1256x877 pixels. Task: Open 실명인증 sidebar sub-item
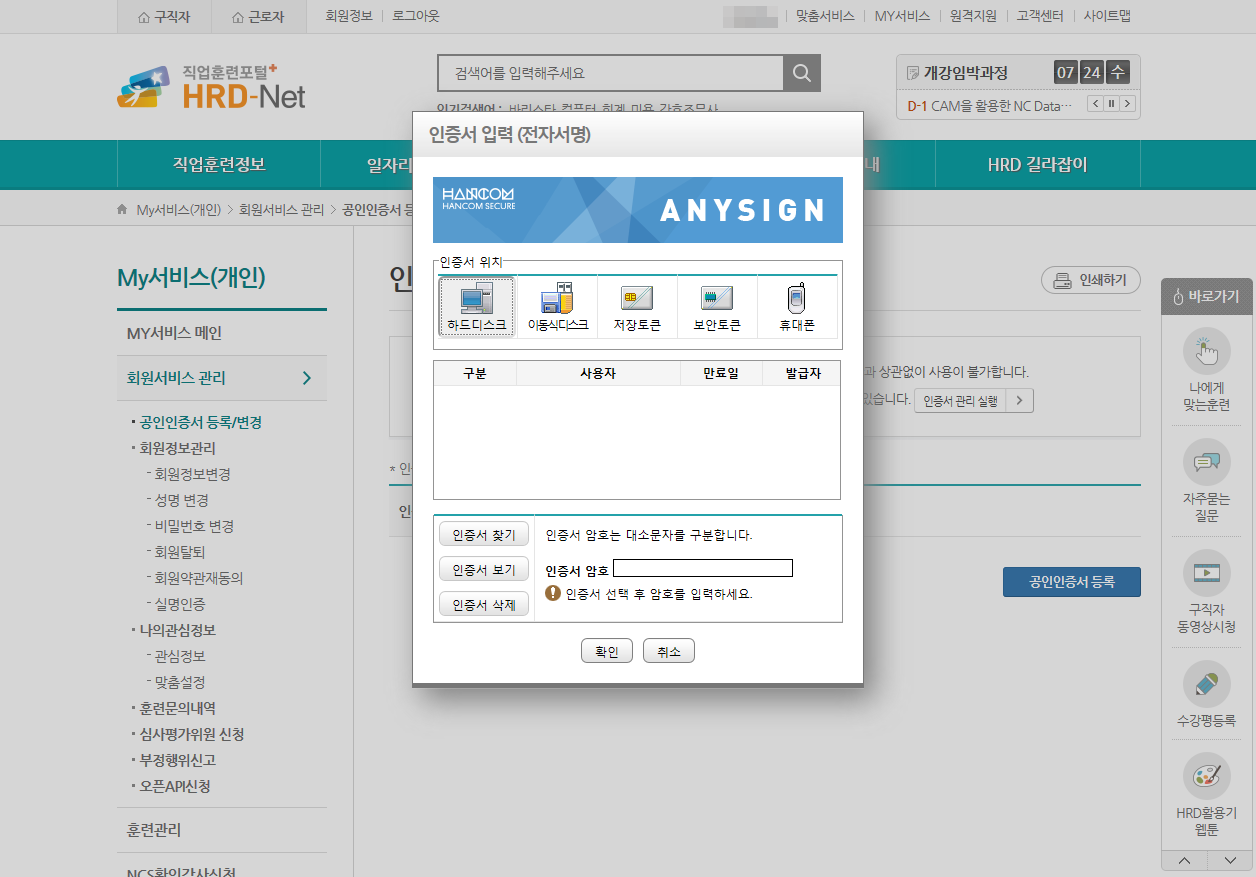[x=179, y=604]
